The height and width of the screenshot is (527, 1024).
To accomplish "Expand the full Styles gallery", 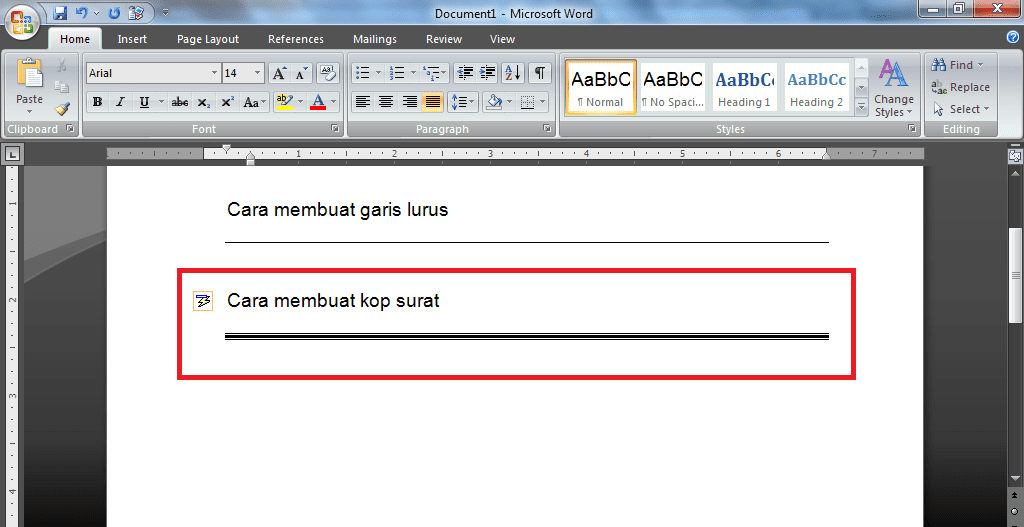I will pos(861,106).
